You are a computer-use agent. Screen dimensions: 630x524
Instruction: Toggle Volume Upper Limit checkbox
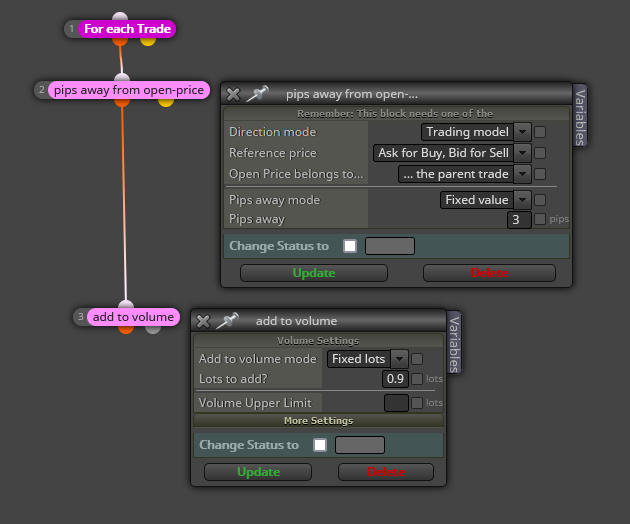coord(417,403)
